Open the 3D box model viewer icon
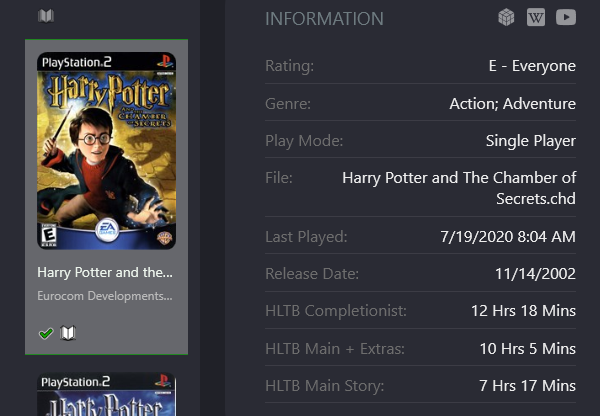The height and width of the screenshot is (416, 600). coord(506,17)
